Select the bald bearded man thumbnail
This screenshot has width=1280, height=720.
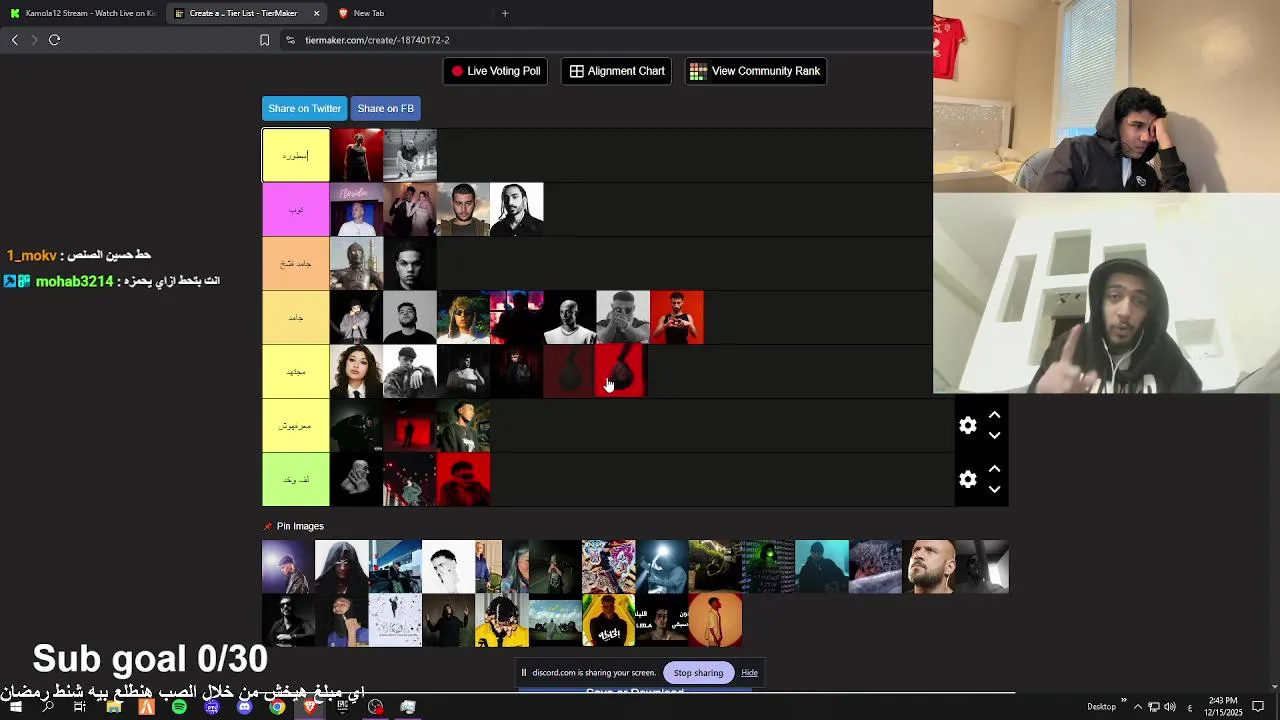[x=928, y=567]
